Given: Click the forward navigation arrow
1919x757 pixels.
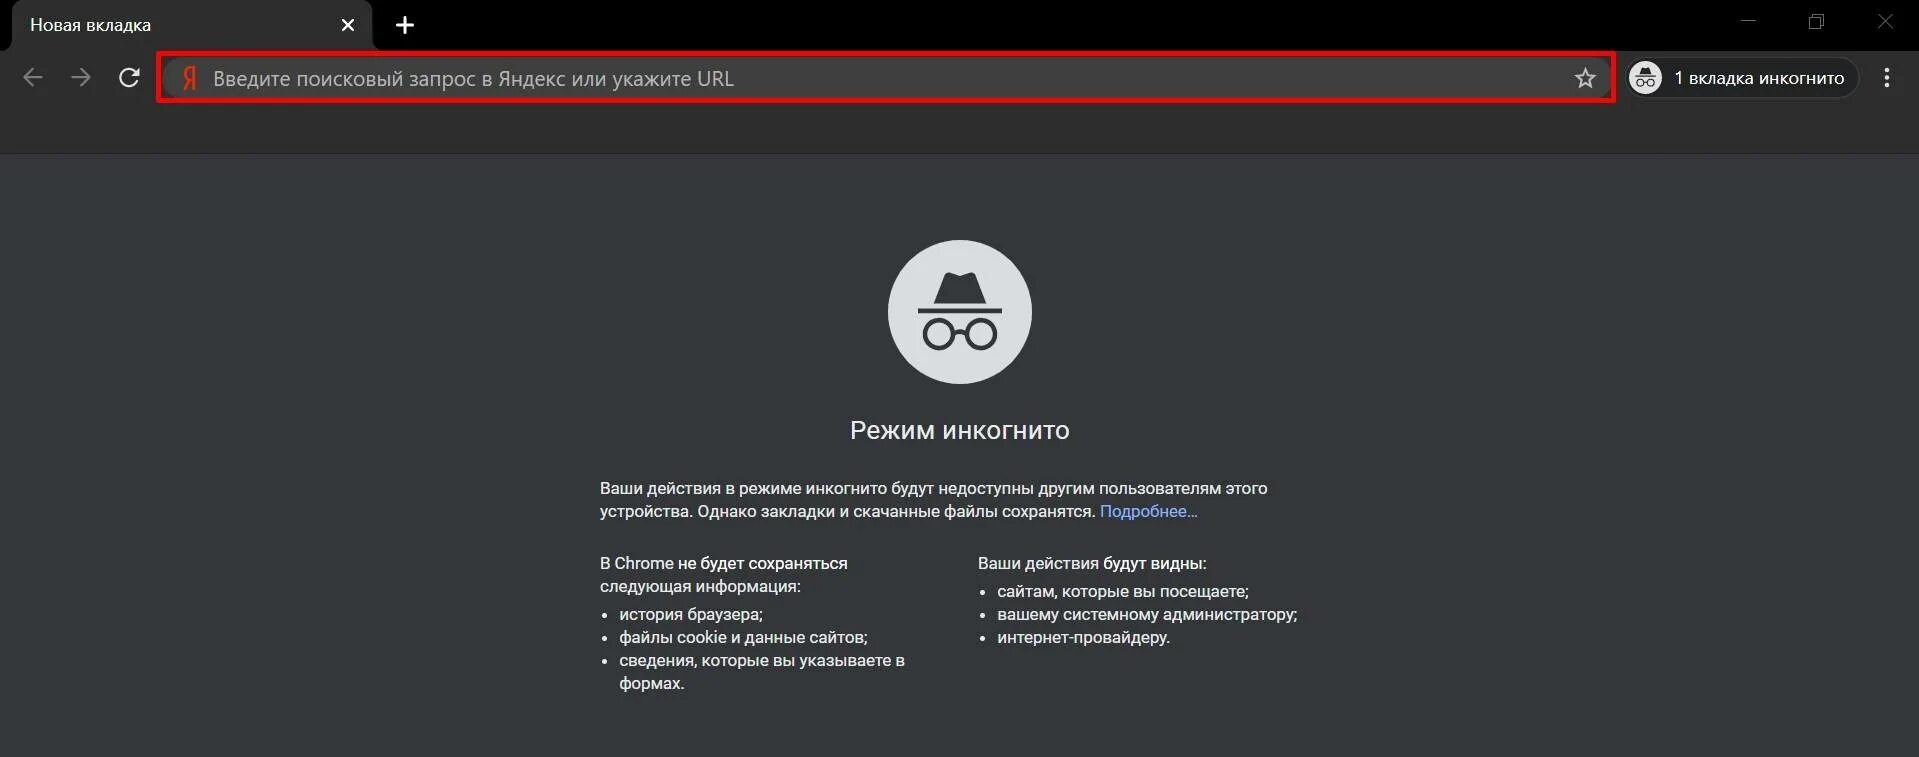Looking at the screenshot, I should coord(81,78).
